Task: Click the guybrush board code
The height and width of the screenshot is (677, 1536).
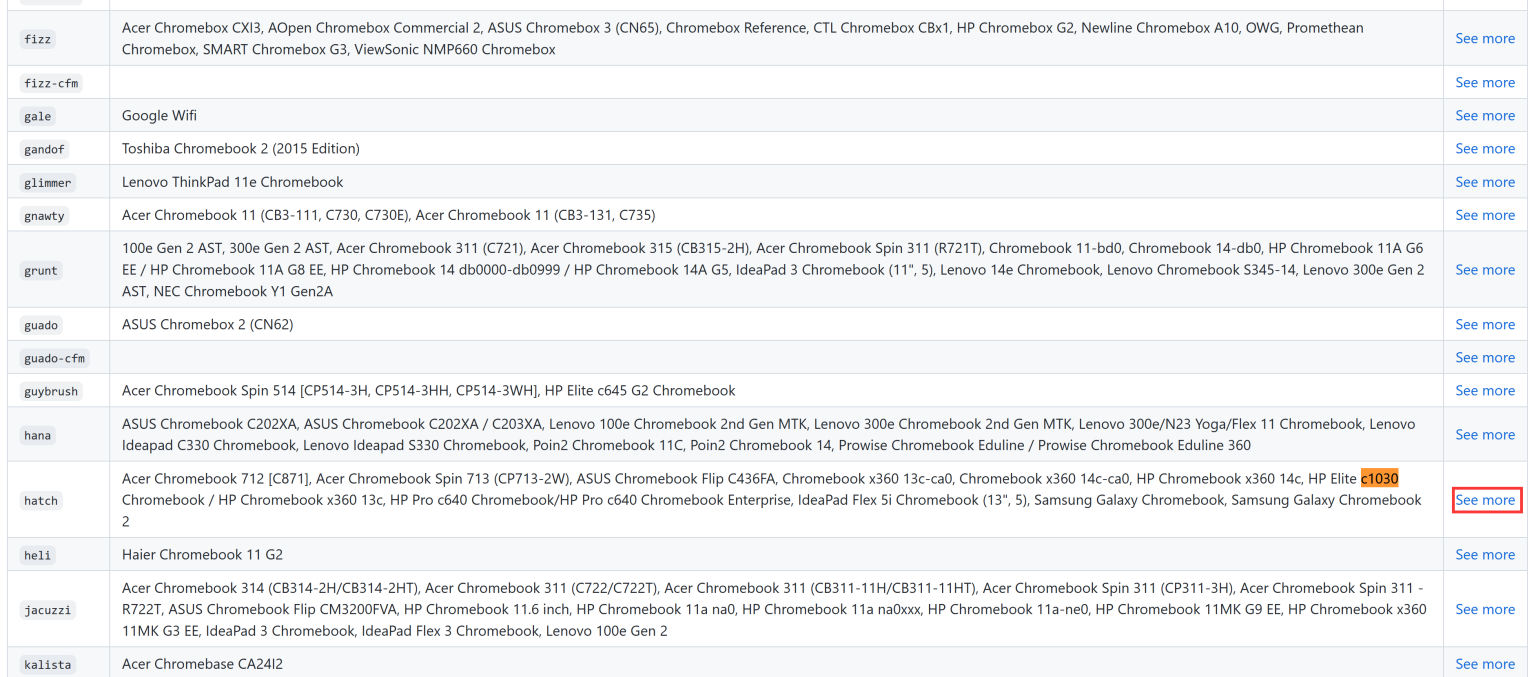Action: click(x=51, y=391)
